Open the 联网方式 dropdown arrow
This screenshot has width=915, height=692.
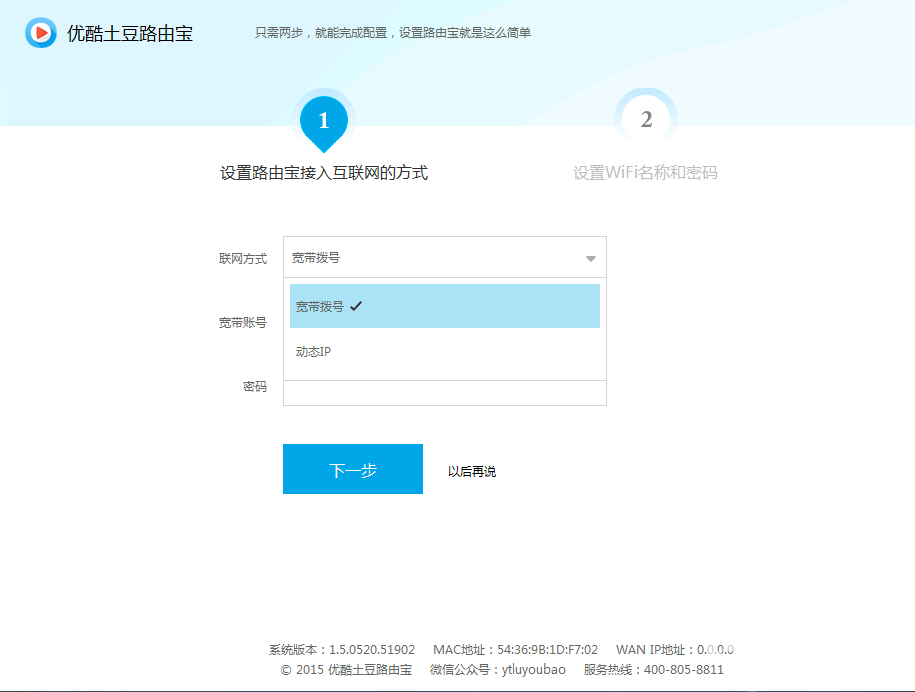point(591,258)
